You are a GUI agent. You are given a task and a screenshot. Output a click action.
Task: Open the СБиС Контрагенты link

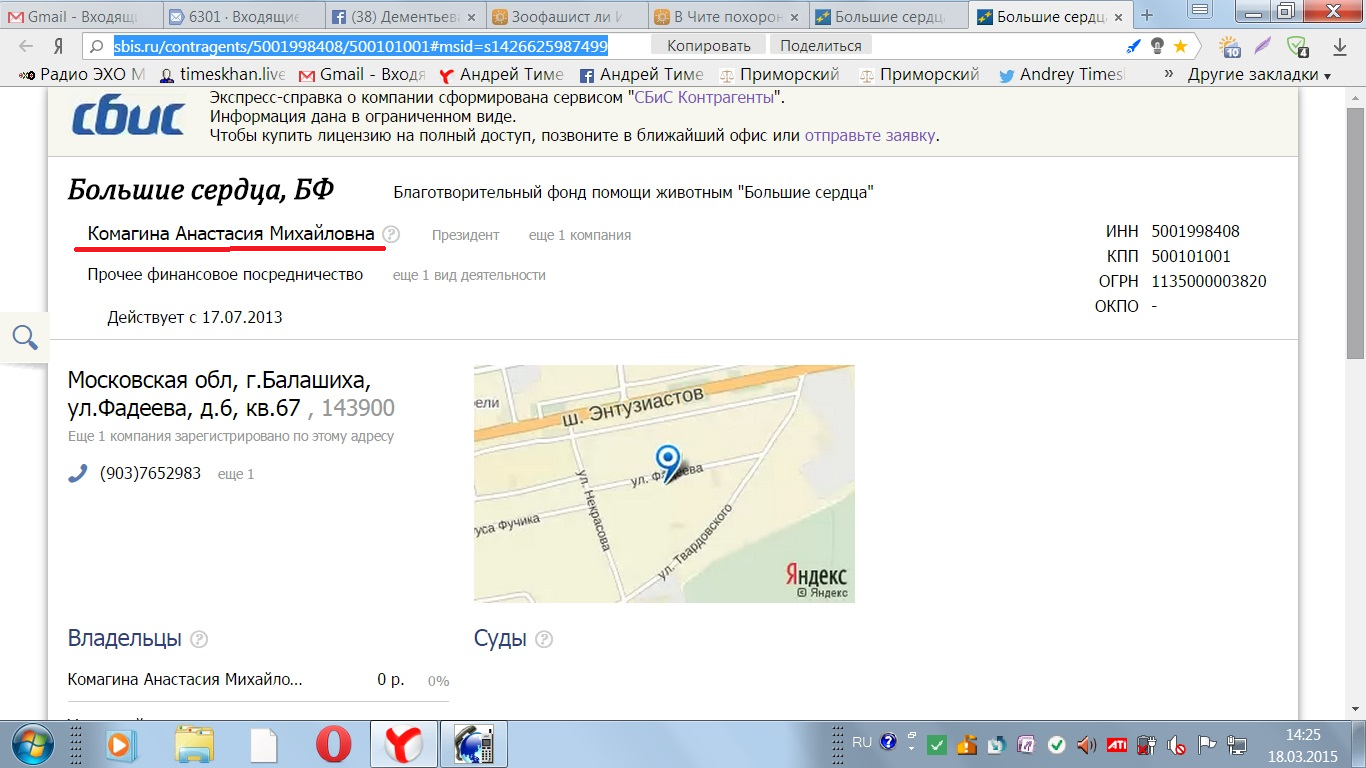(x=704, y=97)
